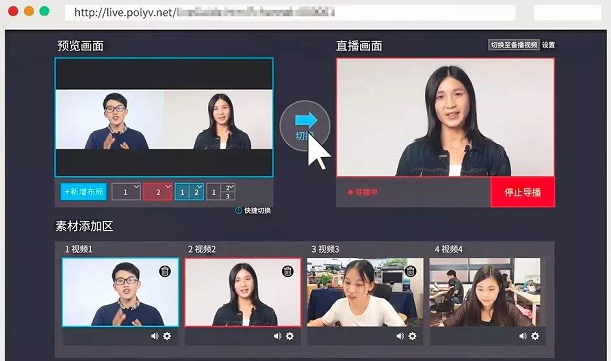Expand chevron on red layout 2
Image resolution: width=611 pixels, height=361 pixels.
click(168, 187)
